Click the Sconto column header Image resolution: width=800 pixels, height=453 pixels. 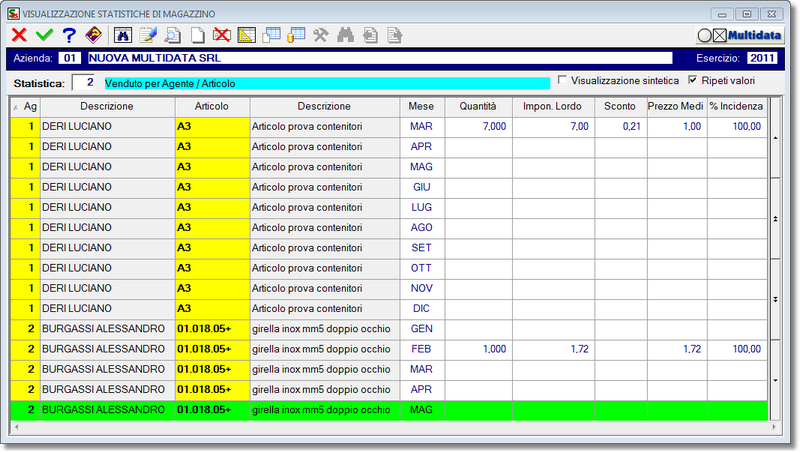(620, 107)
